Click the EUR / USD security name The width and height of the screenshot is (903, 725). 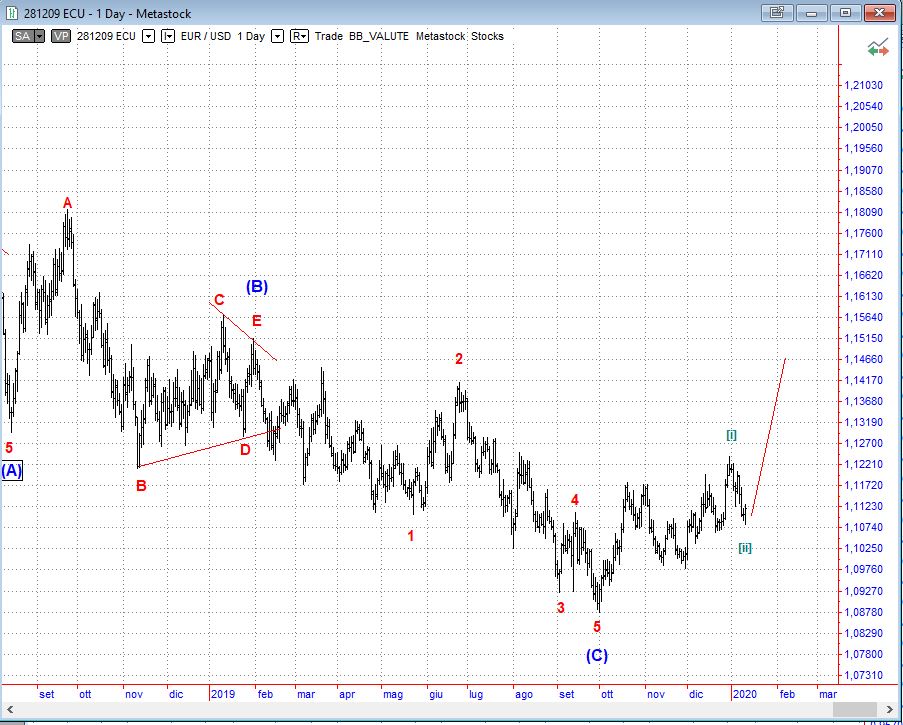[x=206, y=36]
